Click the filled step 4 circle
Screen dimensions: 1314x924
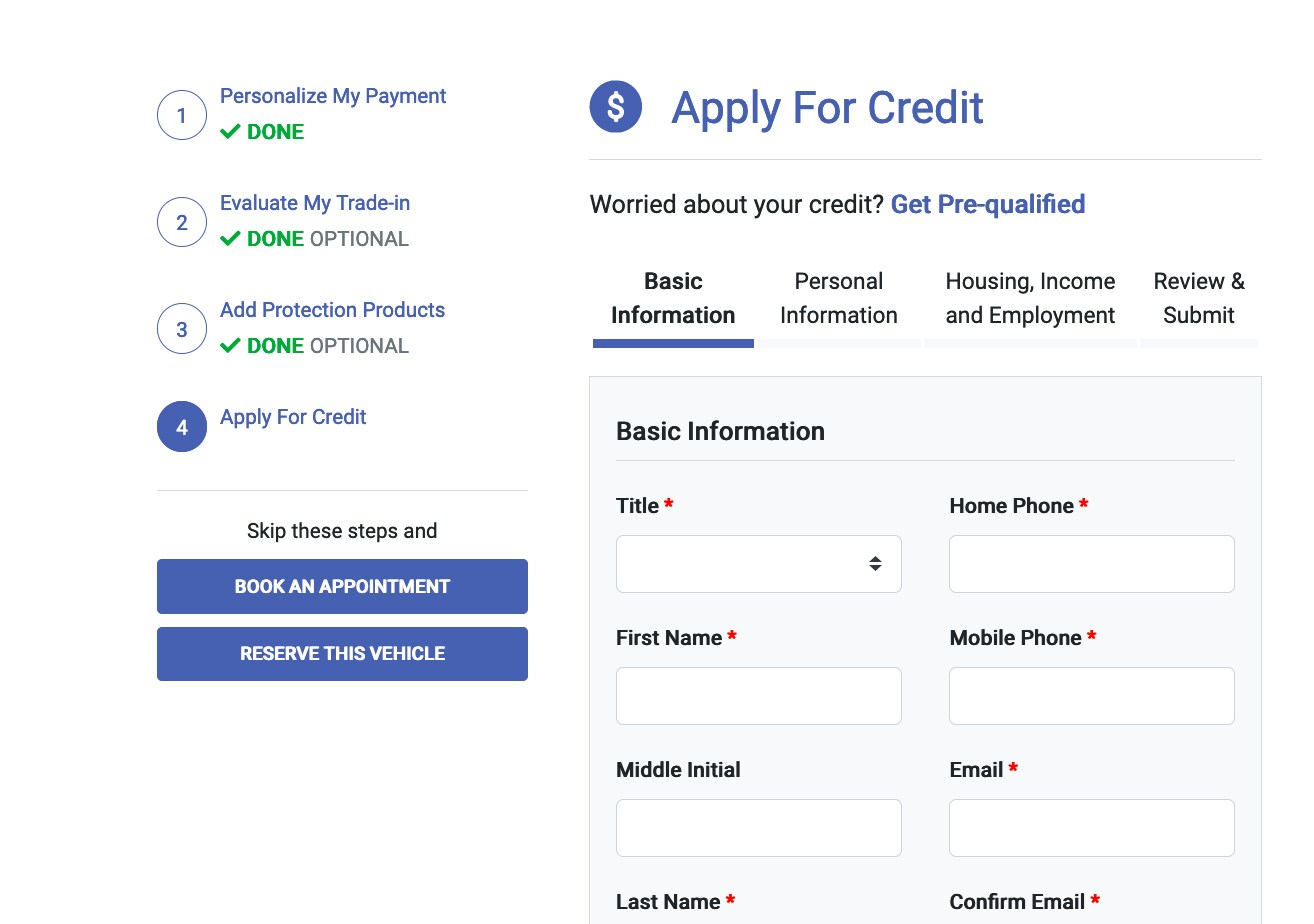click(x=182, y=427)
